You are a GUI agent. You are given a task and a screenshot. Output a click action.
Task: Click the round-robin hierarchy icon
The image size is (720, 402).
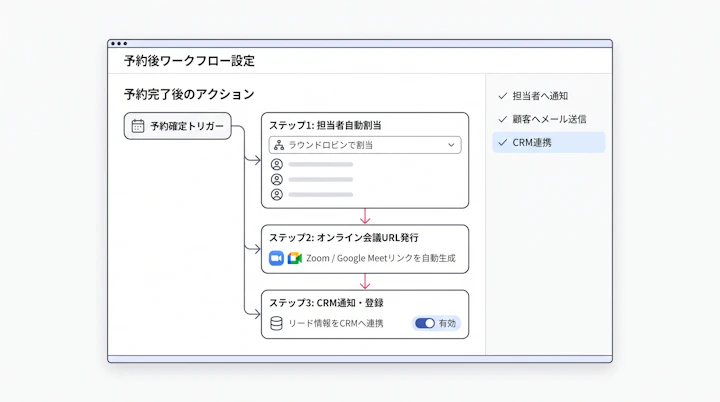(x=279, y=145)
